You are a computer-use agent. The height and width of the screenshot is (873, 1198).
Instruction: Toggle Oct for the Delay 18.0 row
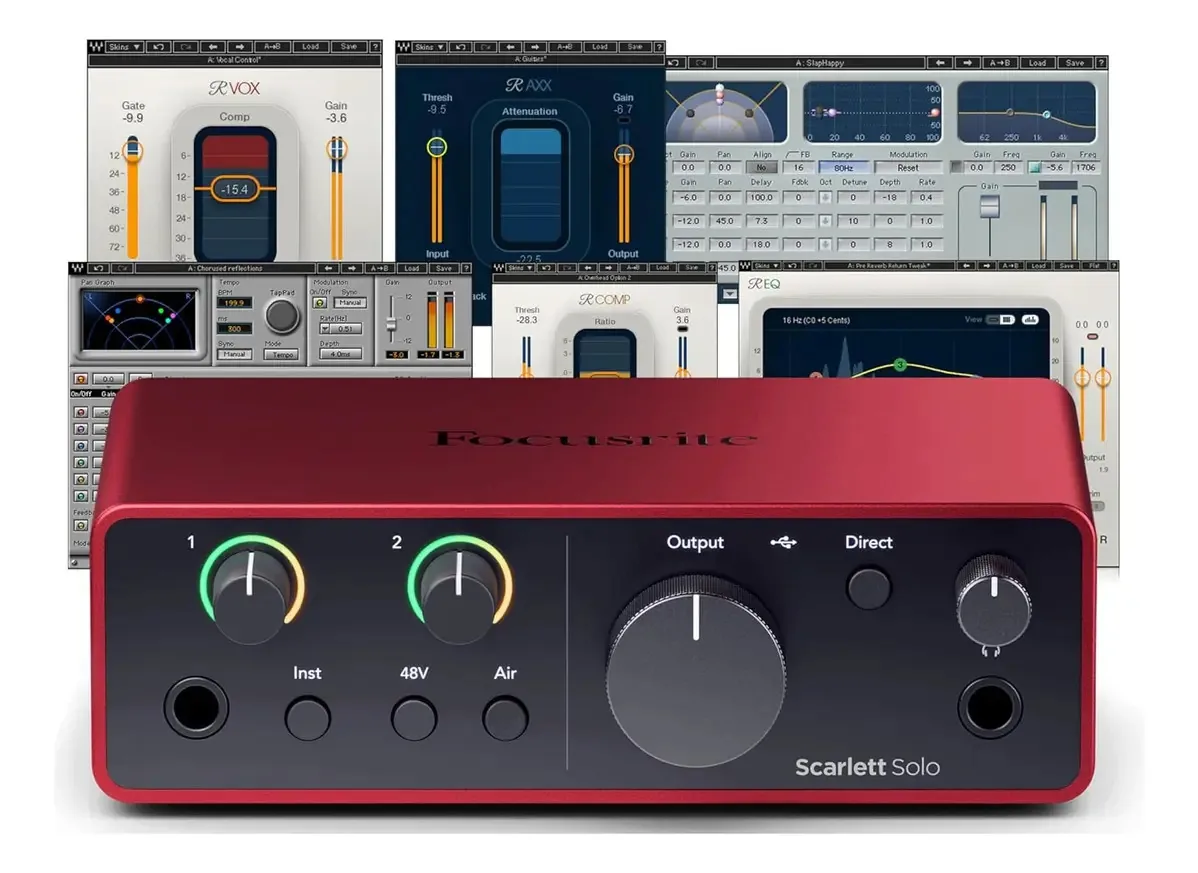(x=825, y=244)
